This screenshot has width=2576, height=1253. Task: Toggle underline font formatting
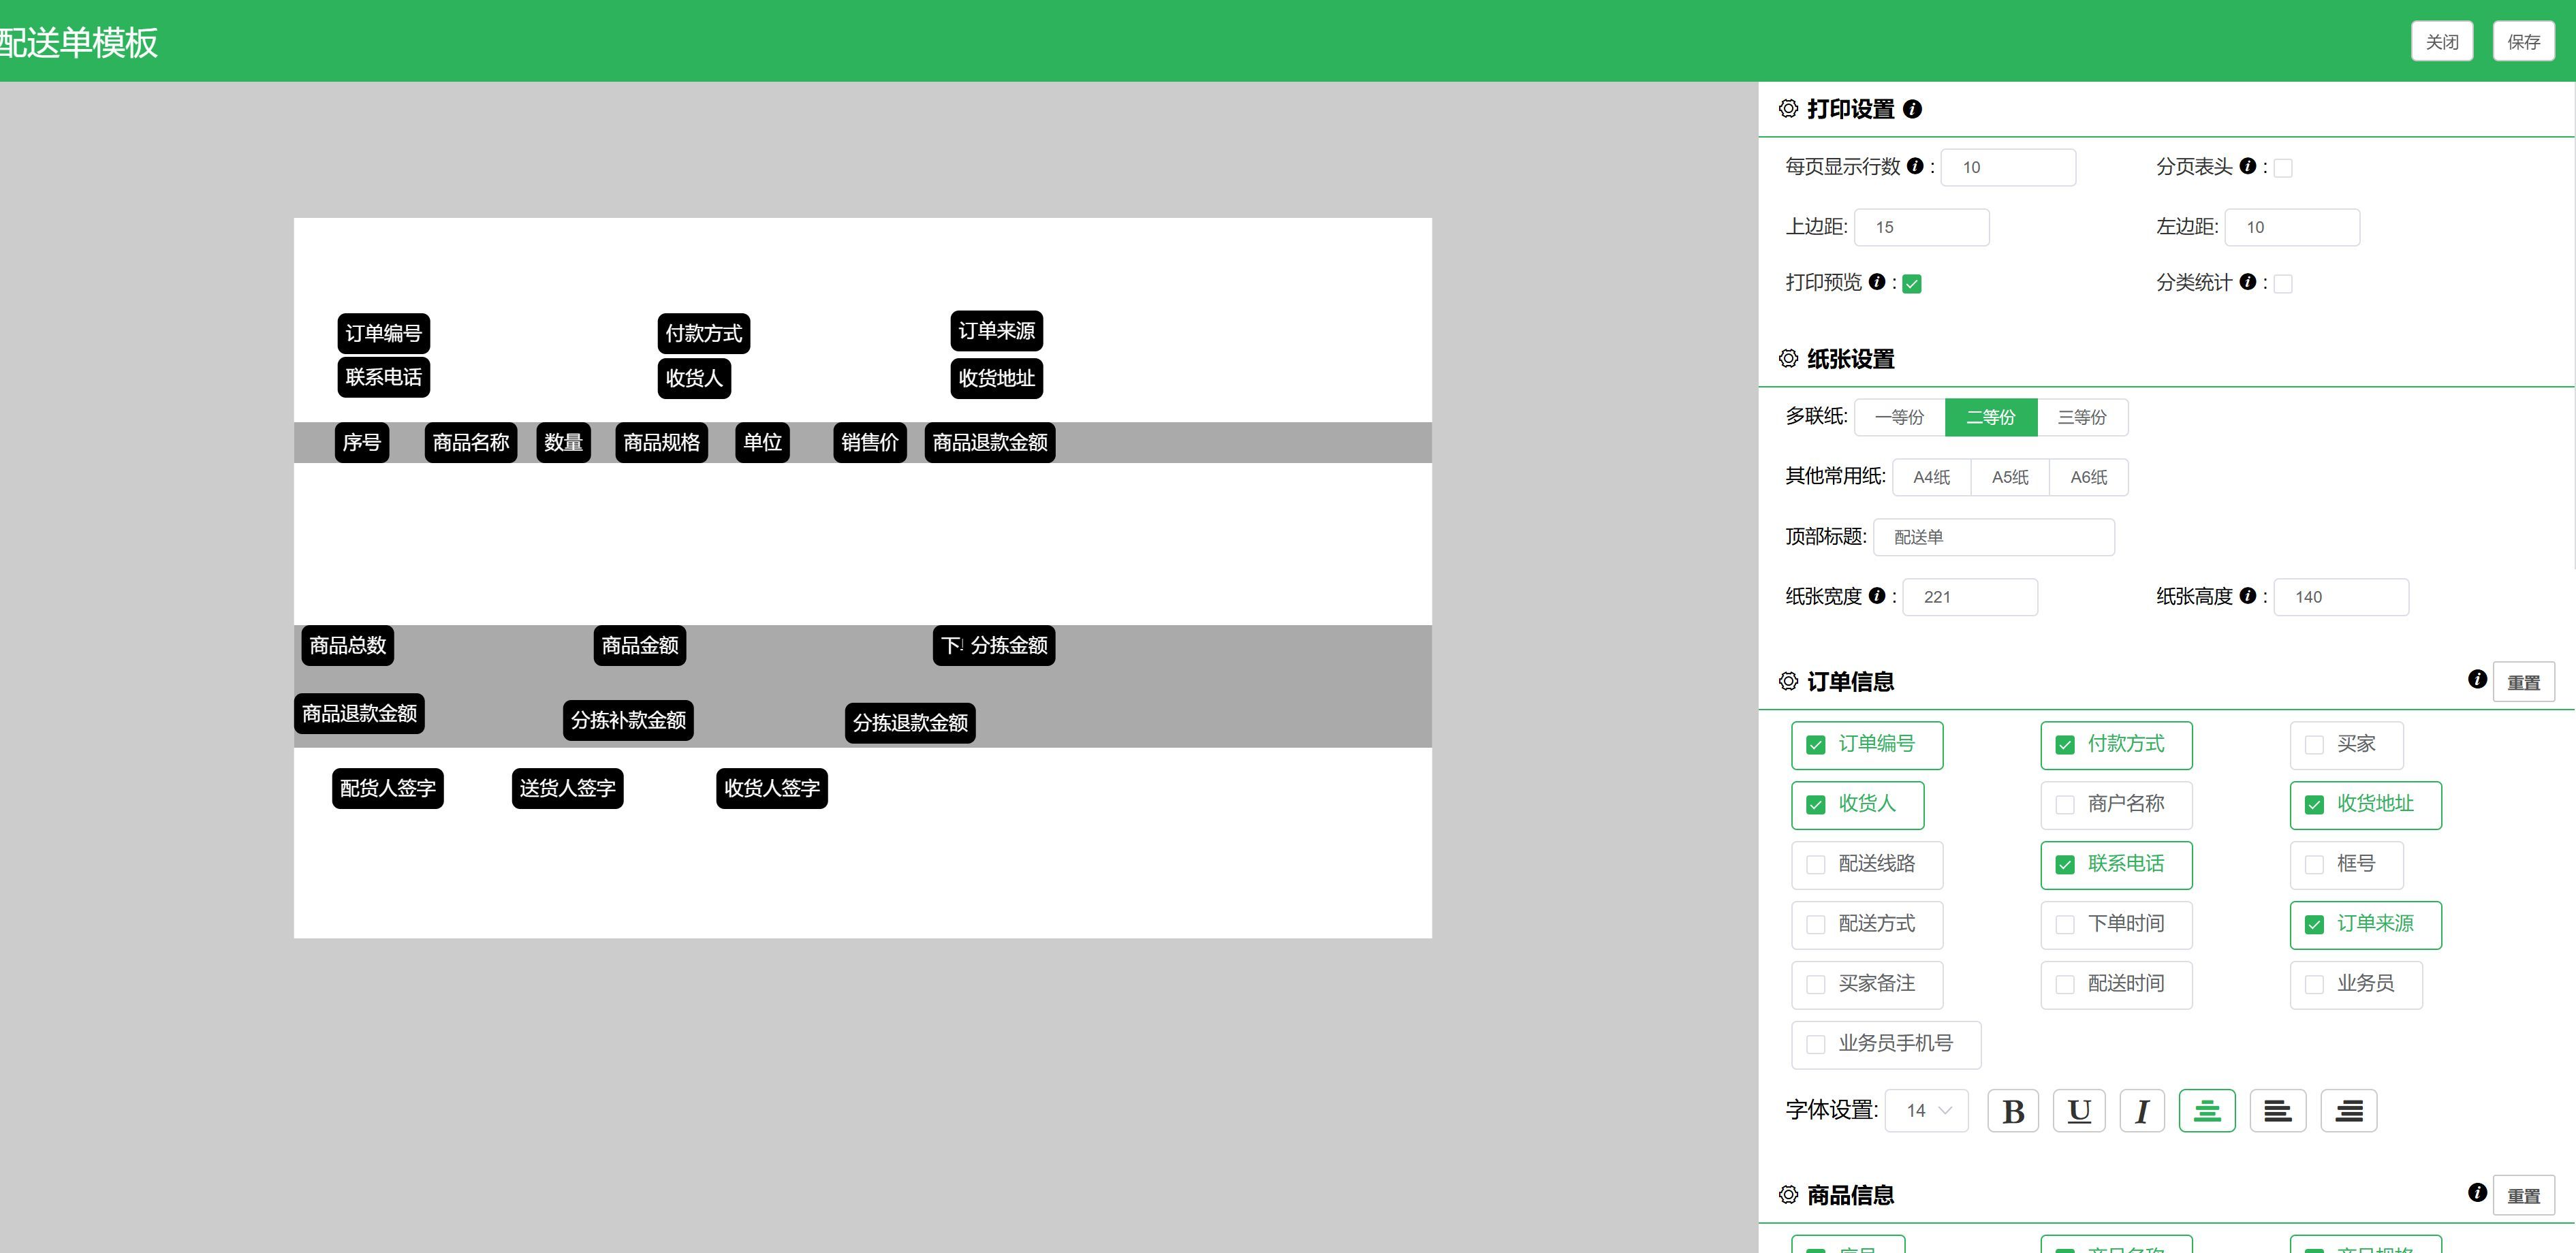(2079, 1111)
